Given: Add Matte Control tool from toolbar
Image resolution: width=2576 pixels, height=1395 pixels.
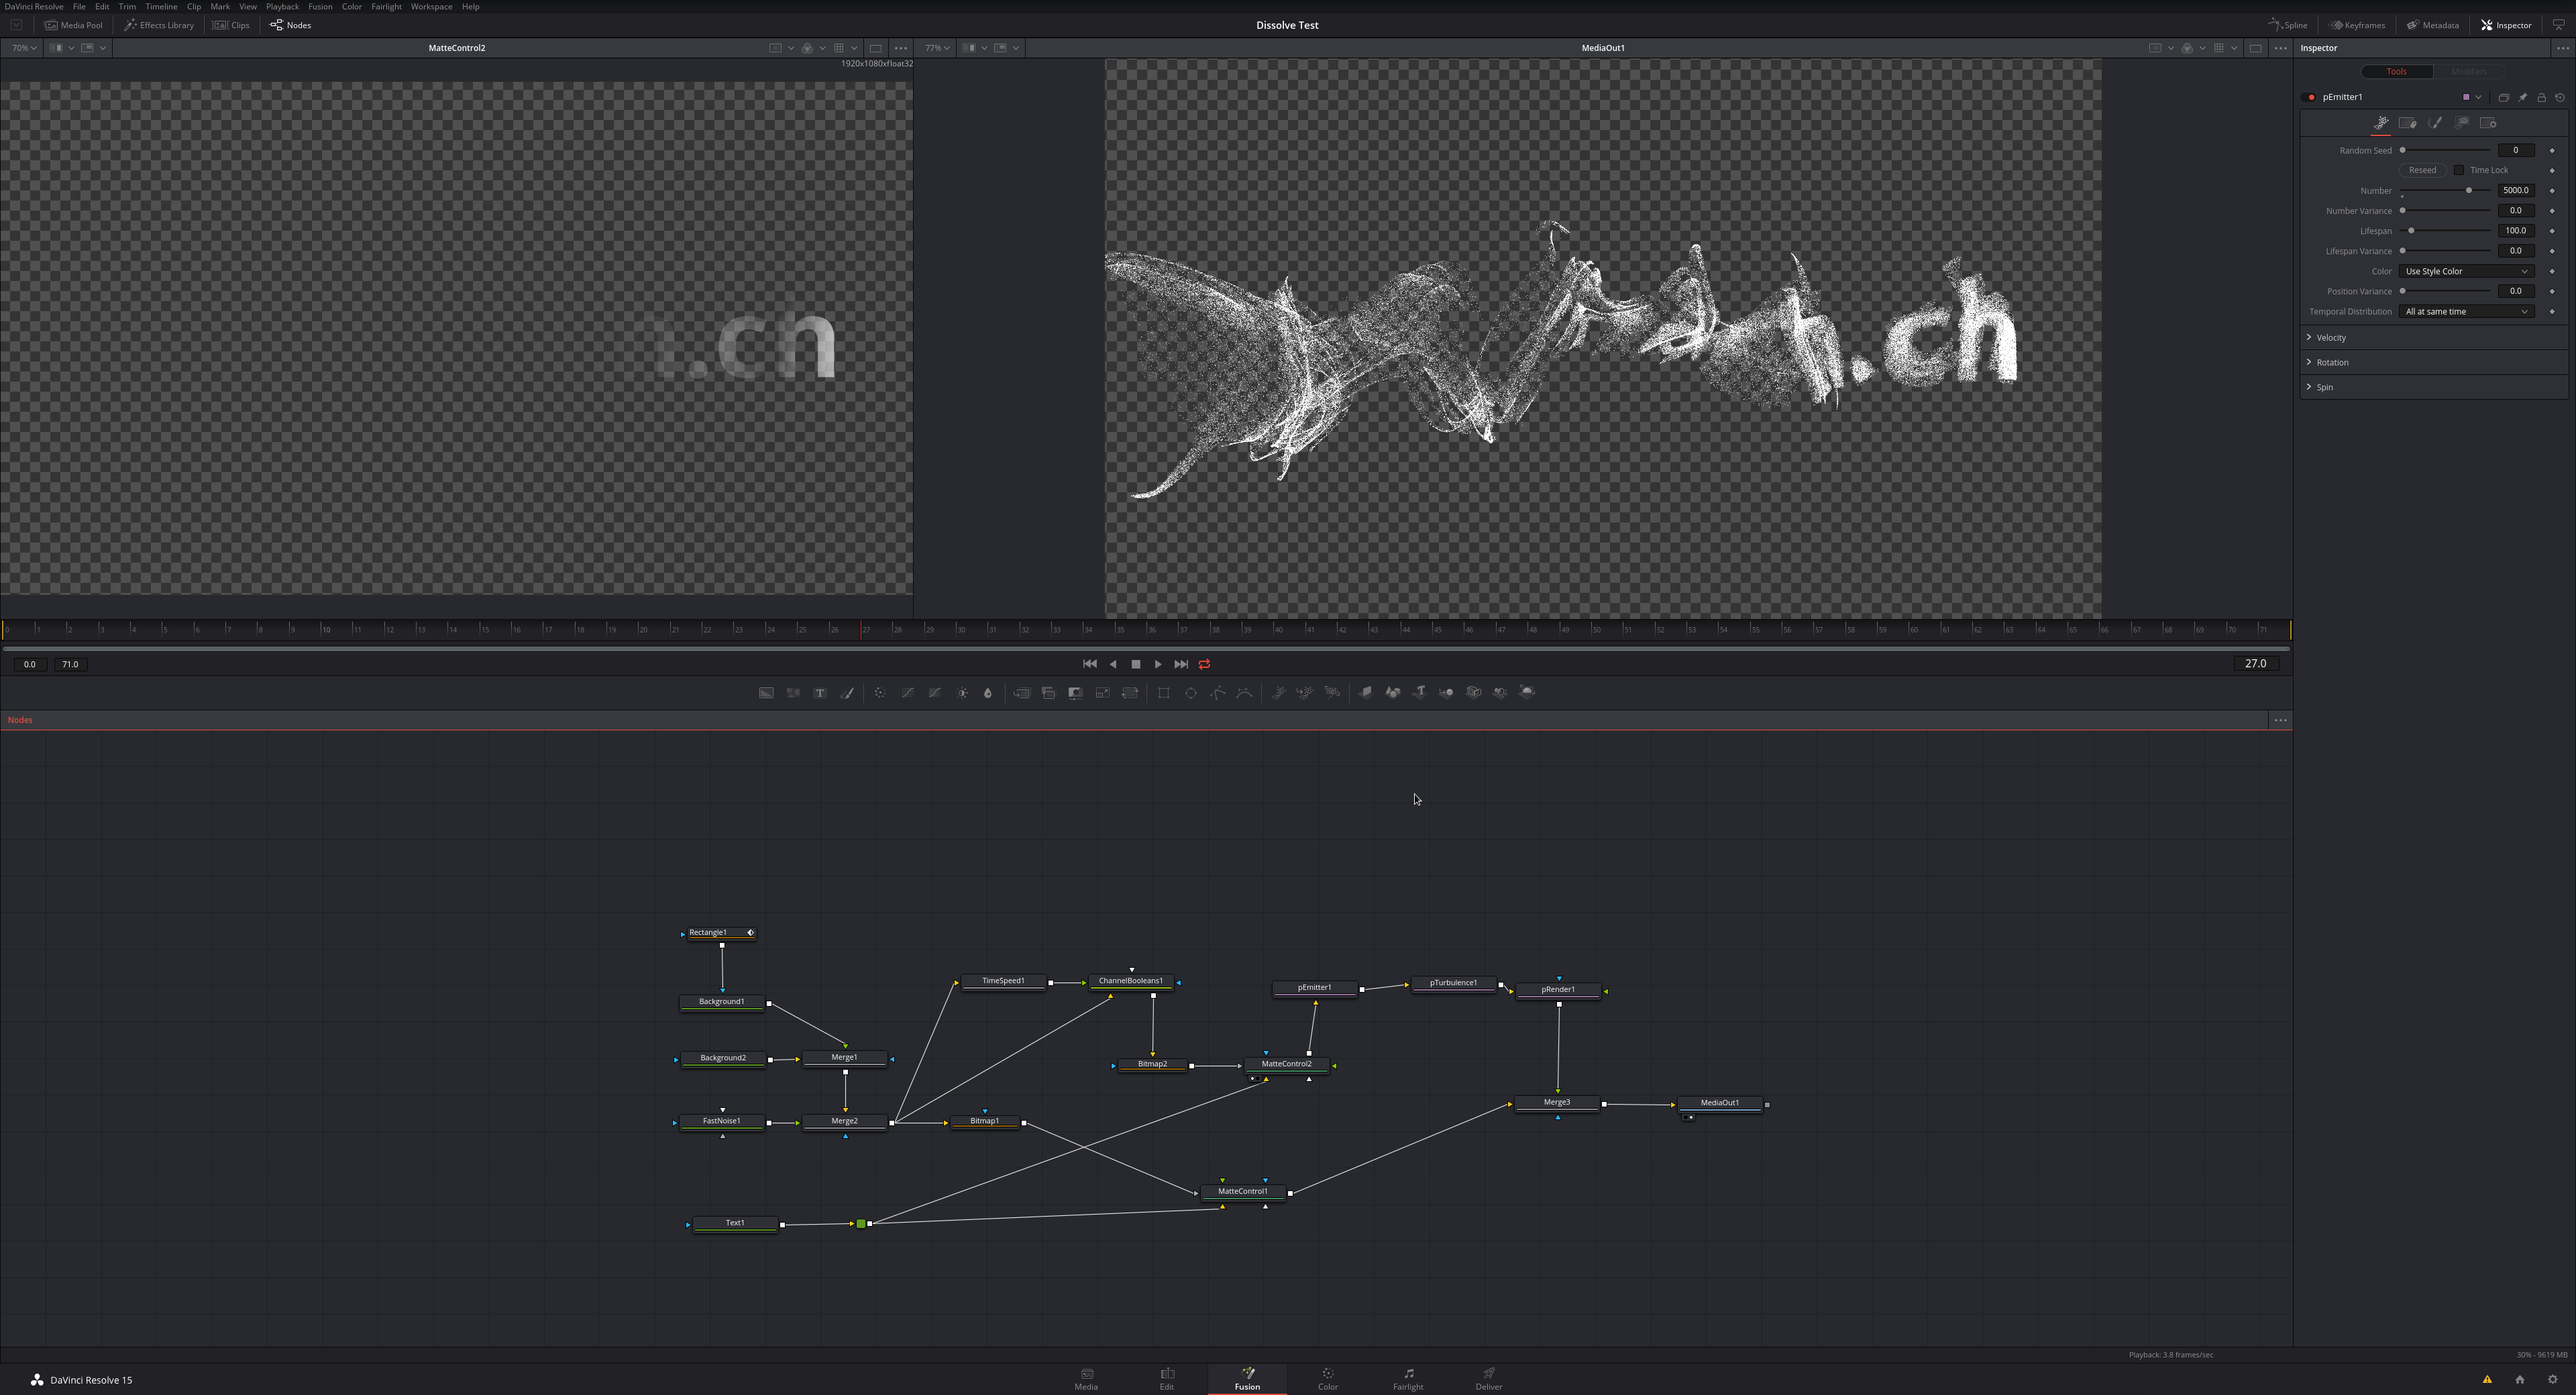Looking at the screenshot, I should click(1075, 692).
